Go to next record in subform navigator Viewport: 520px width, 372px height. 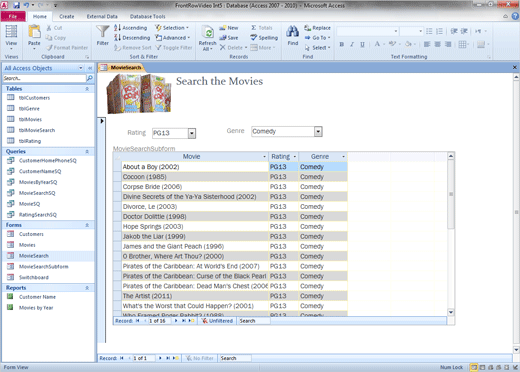tap(176, 321)
